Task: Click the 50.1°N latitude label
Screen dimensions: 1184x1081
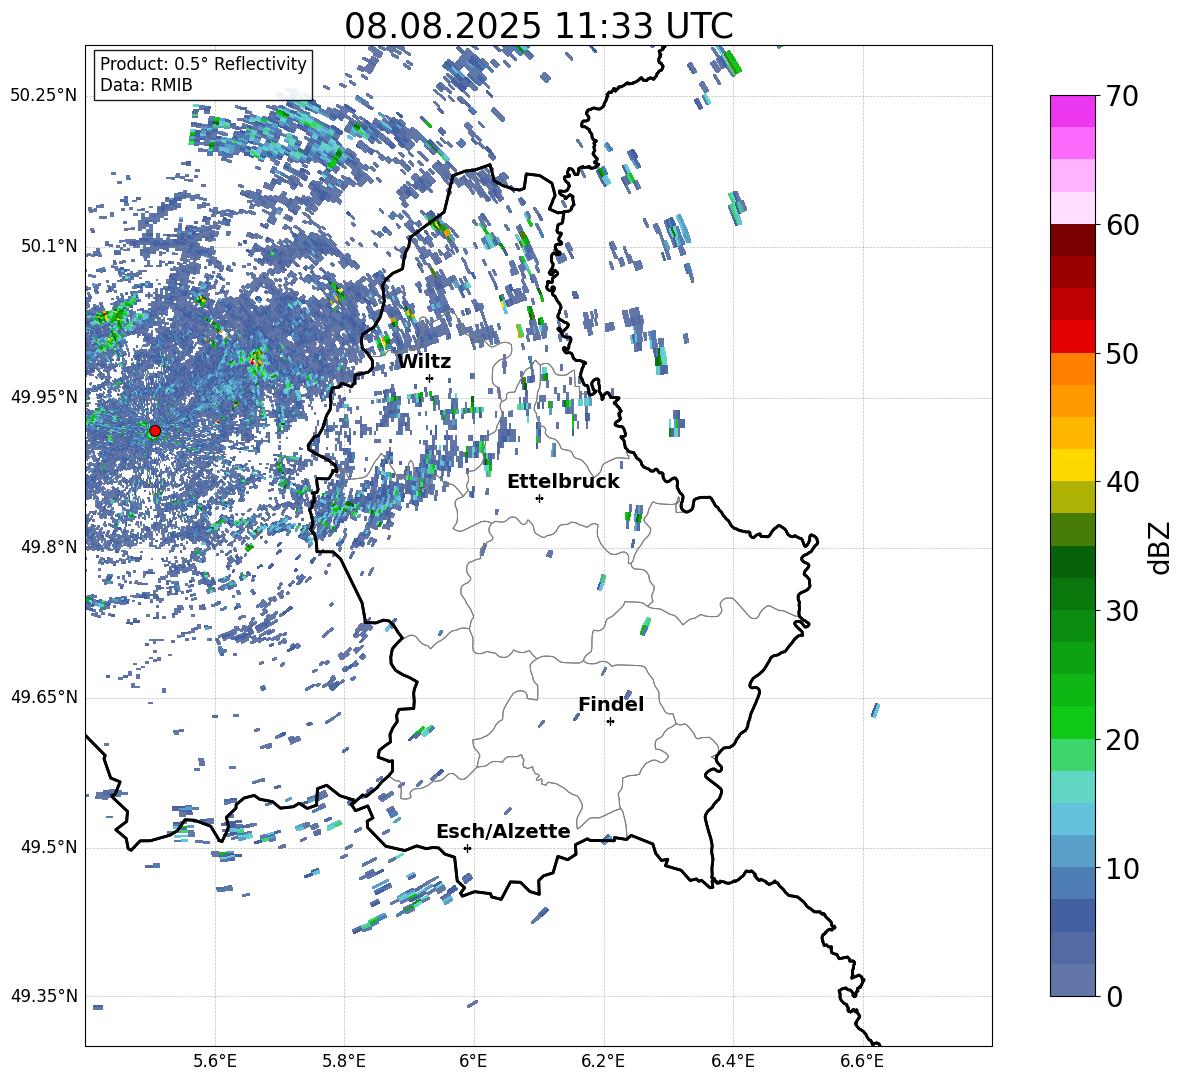Action: coord(50,247)
